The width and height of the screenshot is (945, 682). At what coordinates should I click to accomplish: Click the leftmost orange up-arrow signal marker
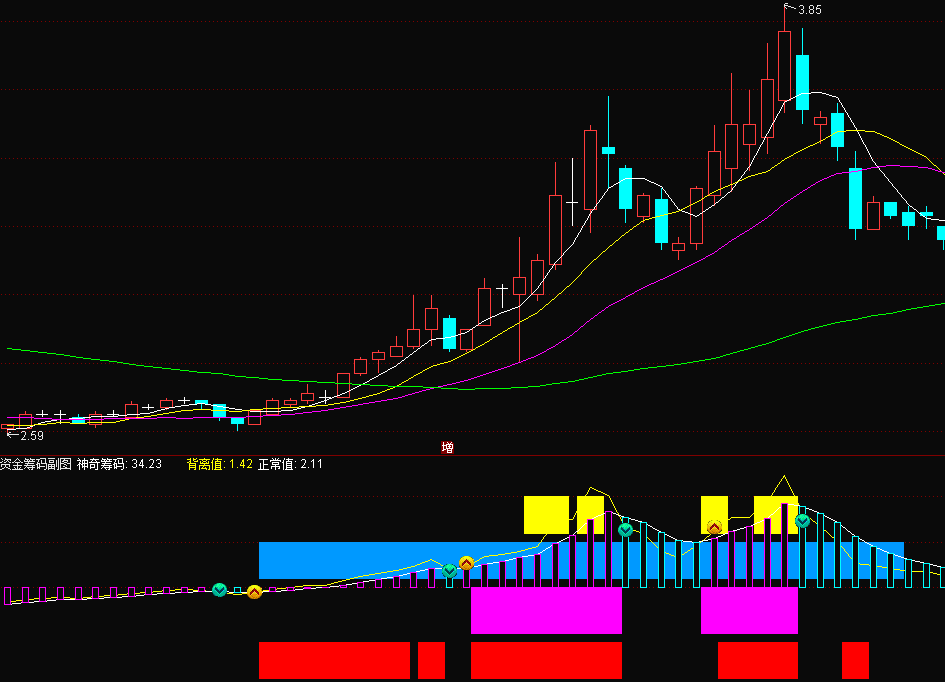point(254,592)
